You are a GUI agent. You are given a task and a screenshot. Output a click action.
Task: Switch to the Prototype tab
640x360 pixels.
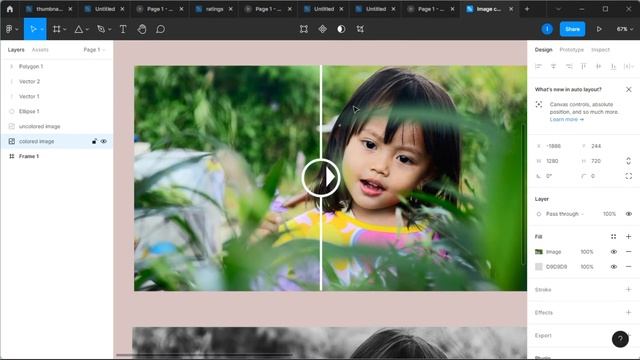pyautogui.click(x=571, y=50)
